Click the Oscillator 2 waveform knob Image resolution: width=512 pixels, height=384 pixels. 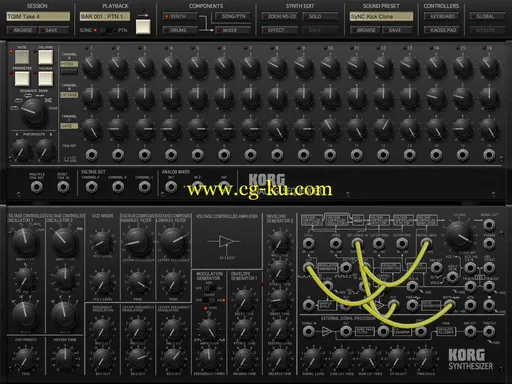(64, 241)
